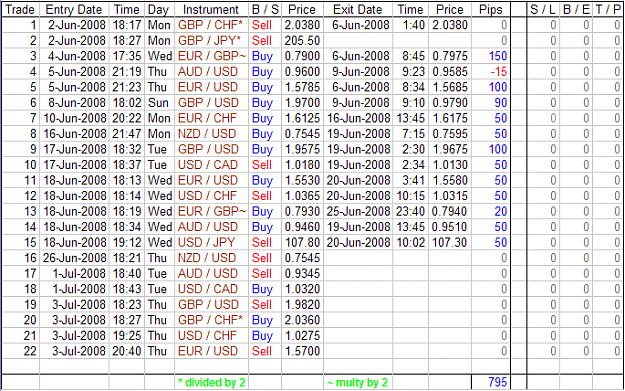The width and height of the screenshot is (625, 391).
Task: Select exit price 1.5685
Action: click(x=450, y=87)
